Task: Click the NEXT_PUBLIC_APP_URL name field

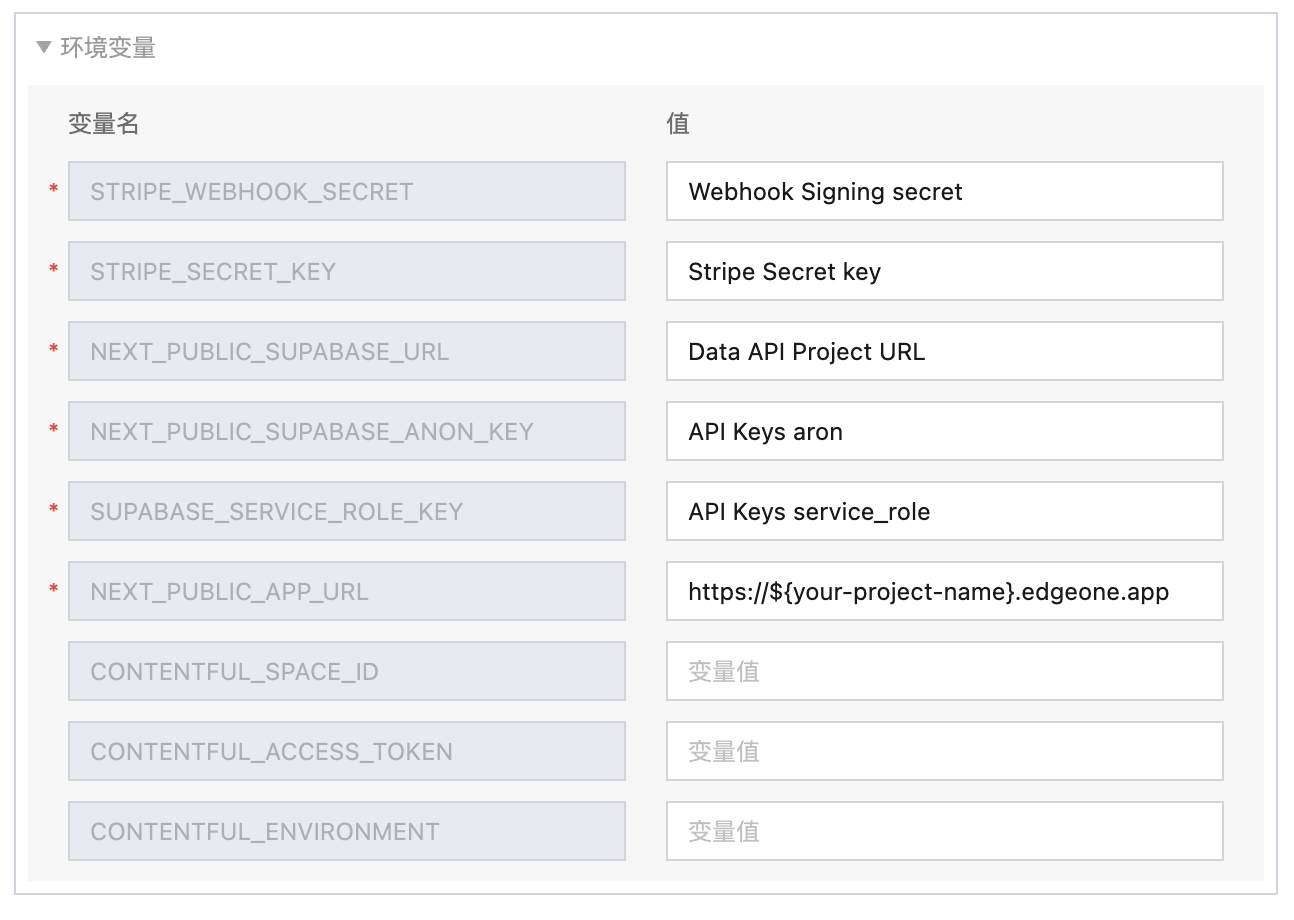Action: [346, 591]
